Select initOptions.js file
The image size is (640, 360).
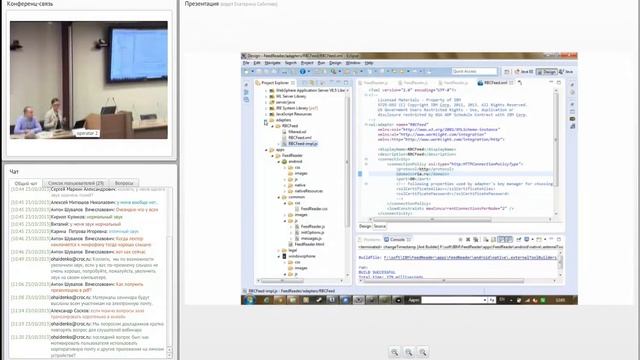pos(312,233)
